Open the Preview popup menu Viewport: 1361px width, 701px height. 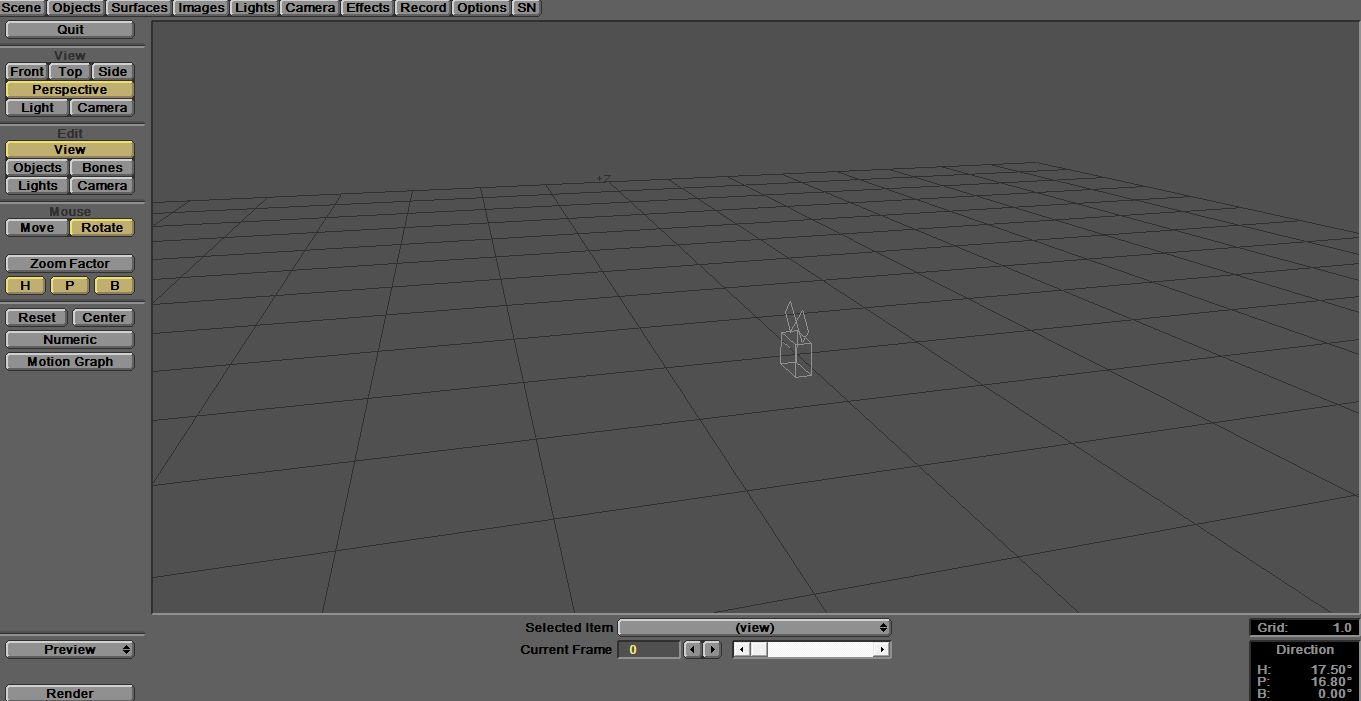point(70,650)
